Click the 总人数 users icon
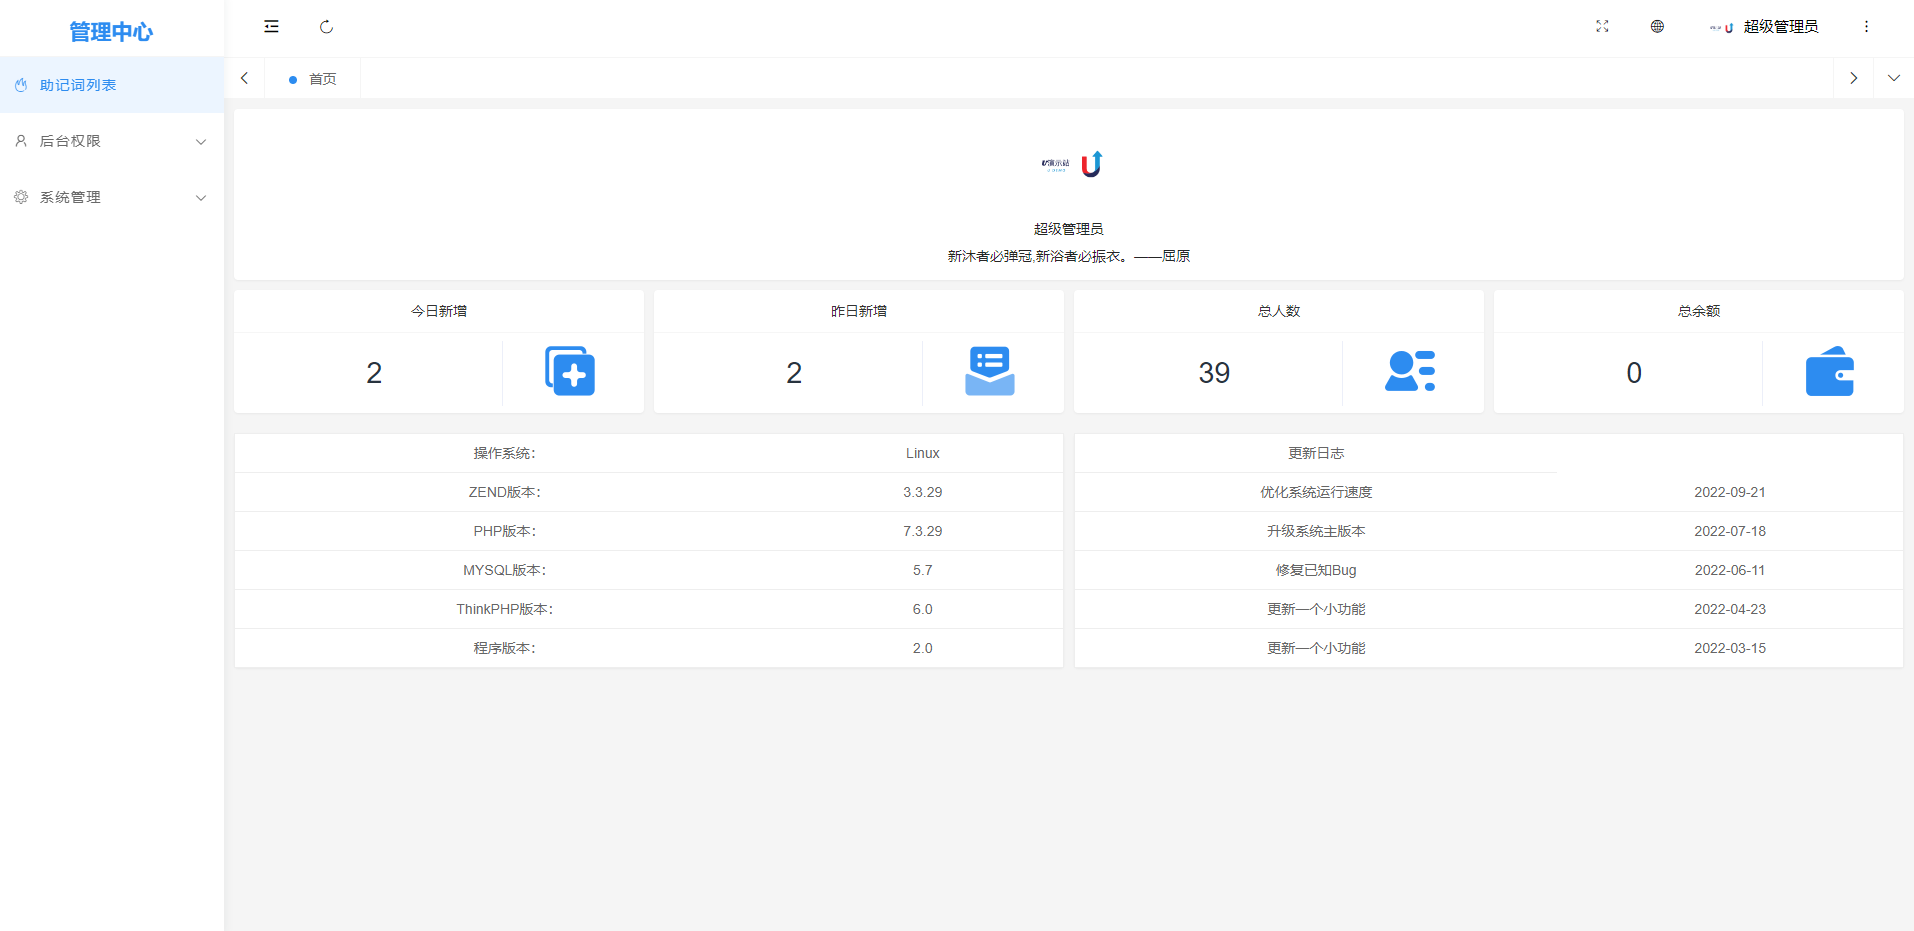Screen dimensions: 1914x931 pos(1410,372)
